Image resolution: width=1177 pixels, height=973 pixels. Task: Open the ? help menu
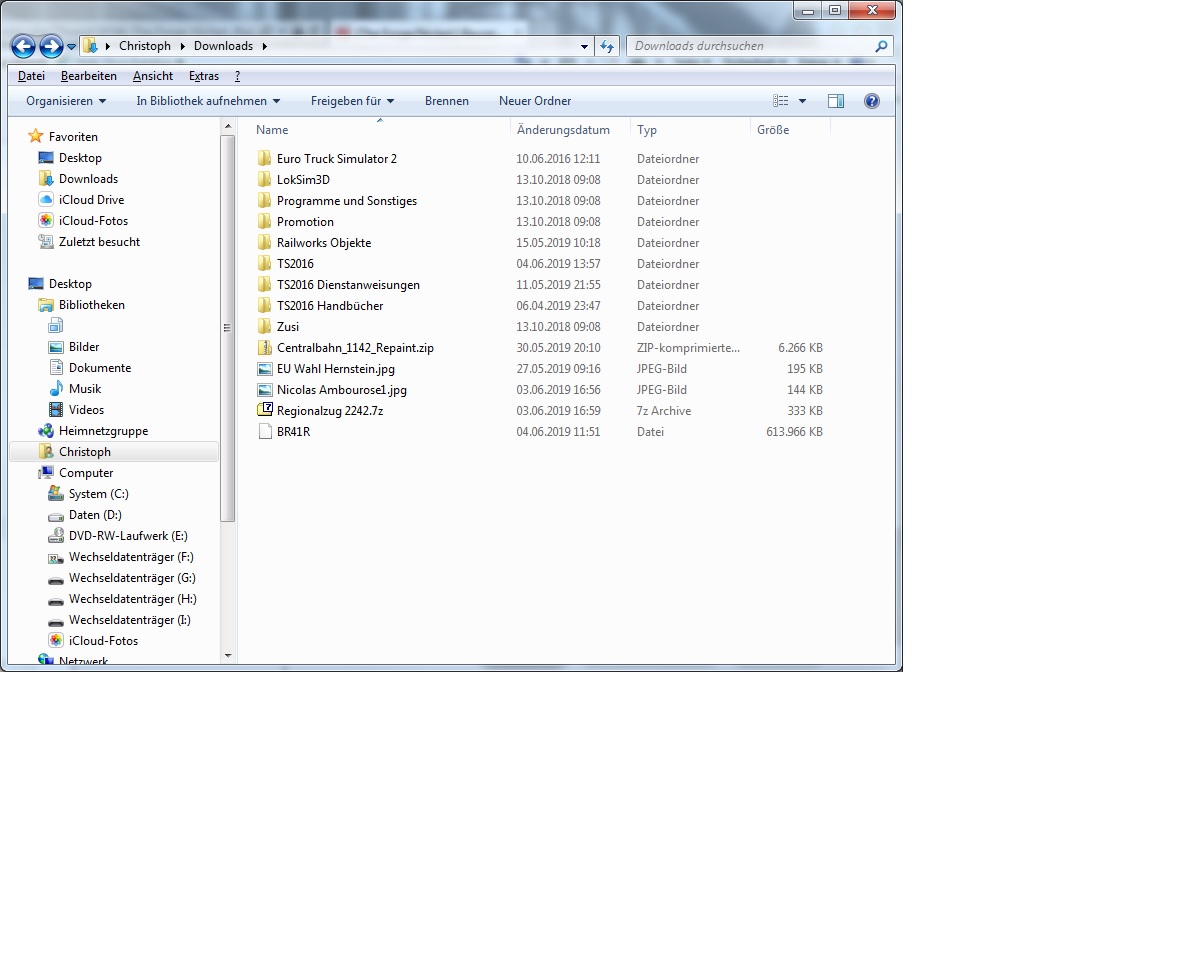pyautogui.click(x=238, y=76)
